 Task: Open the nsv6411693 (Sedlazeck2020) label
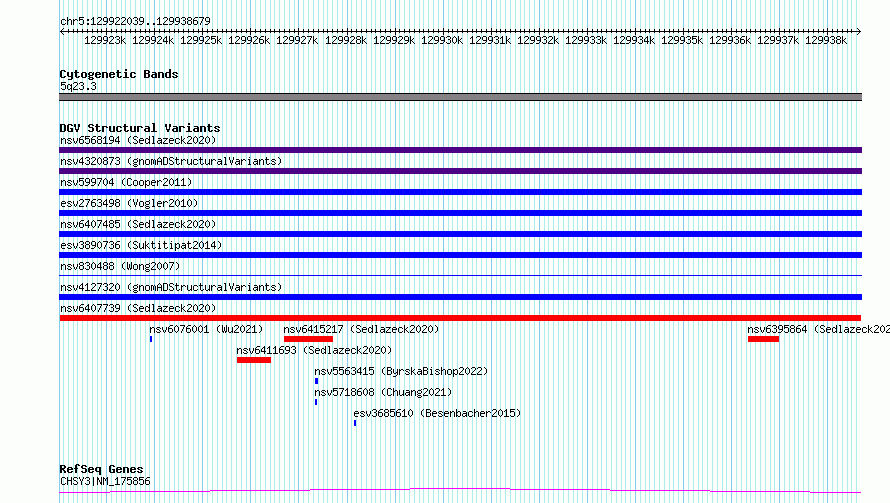point(314,350)
